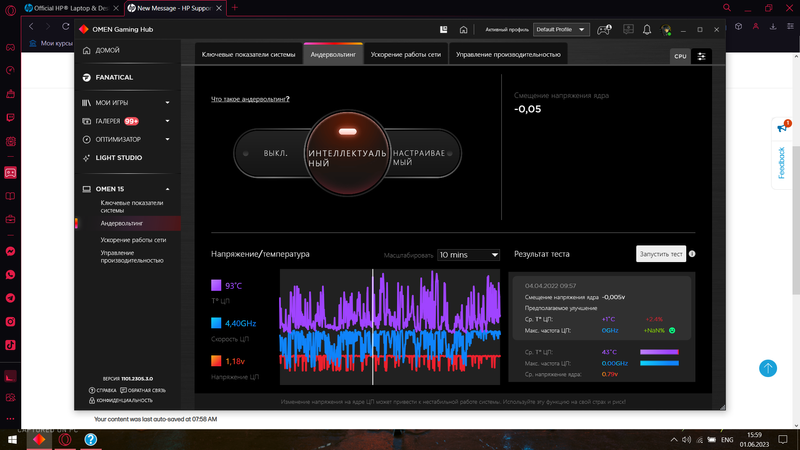Open Instagram in Opera GX sidebar
The height and width of the screenshot is (450, 800).
pos(10,321)
